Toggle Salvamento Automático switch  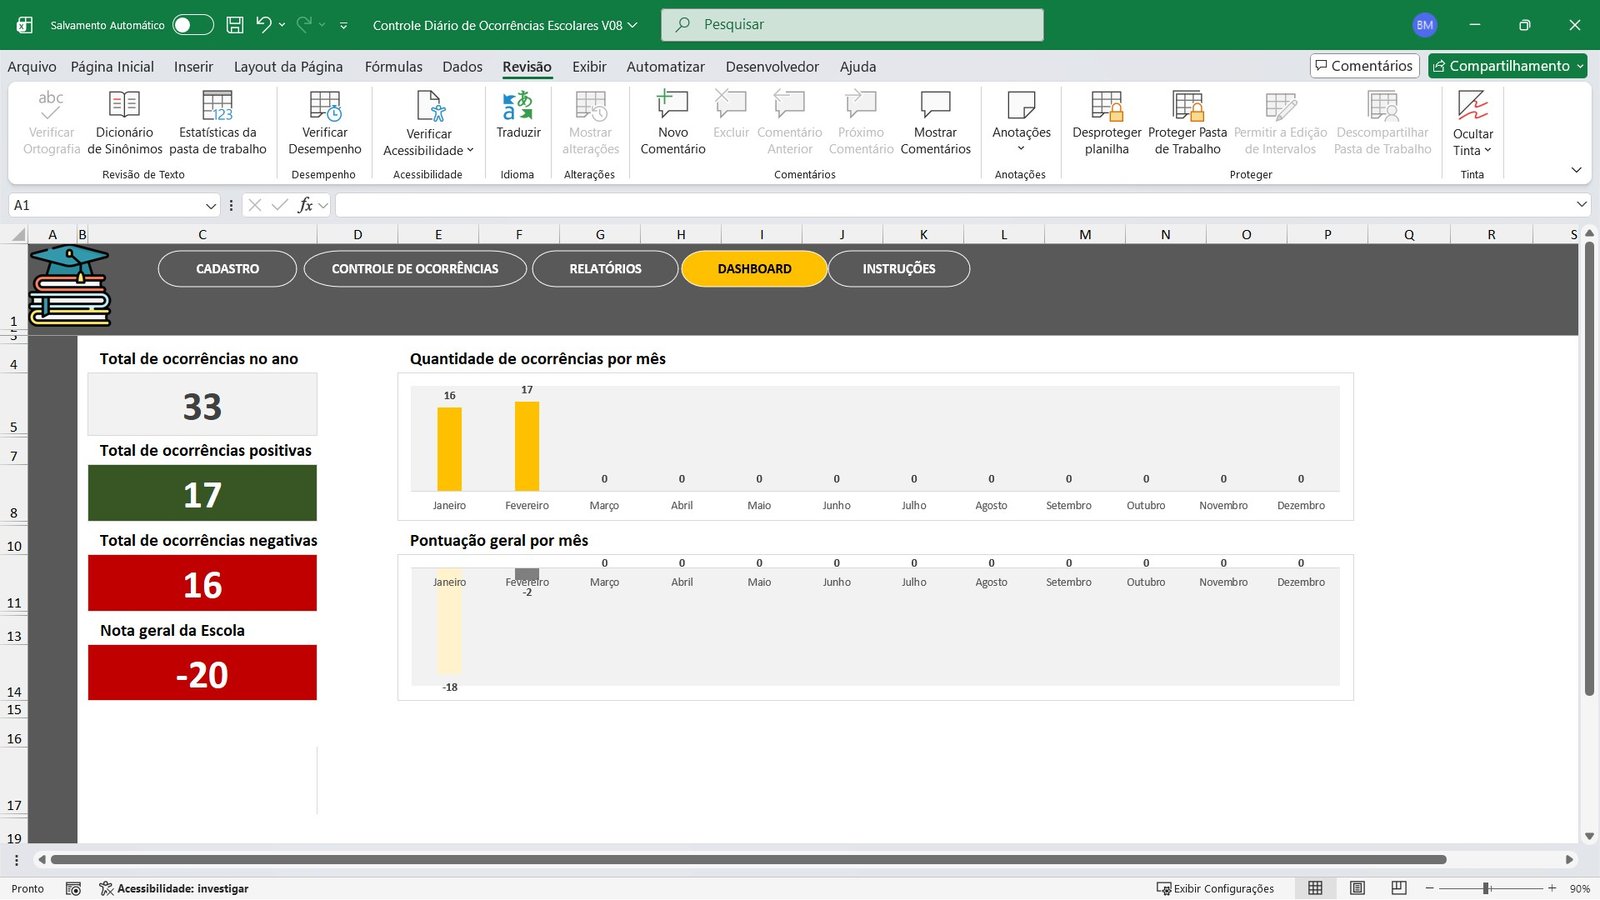pyautogui.click(x=193, y=25)
